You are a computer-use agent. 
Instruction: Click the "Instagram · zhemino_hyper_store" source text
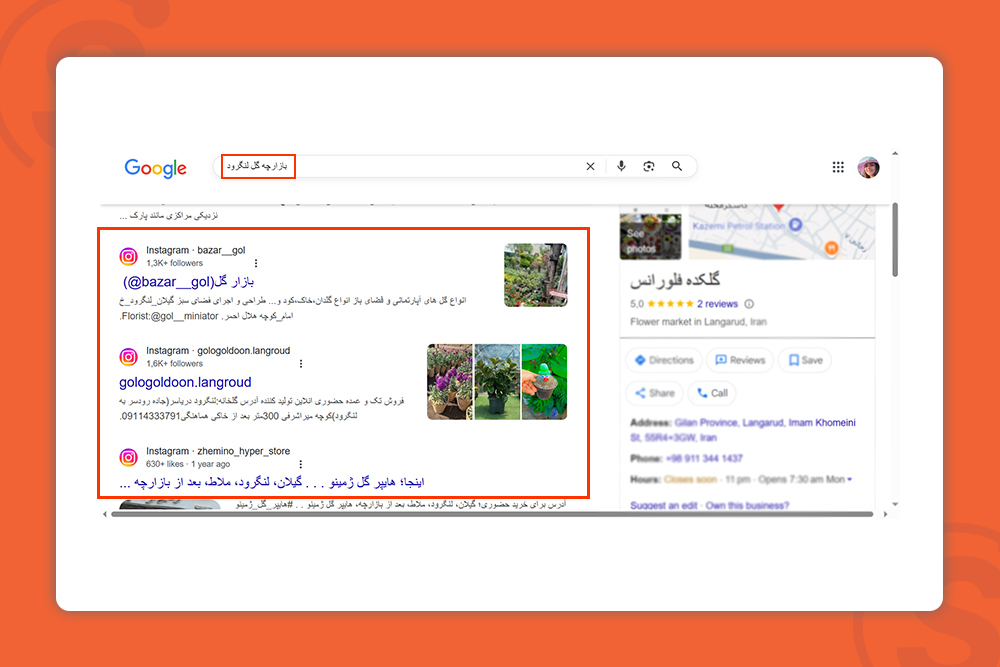coord(218,451)
